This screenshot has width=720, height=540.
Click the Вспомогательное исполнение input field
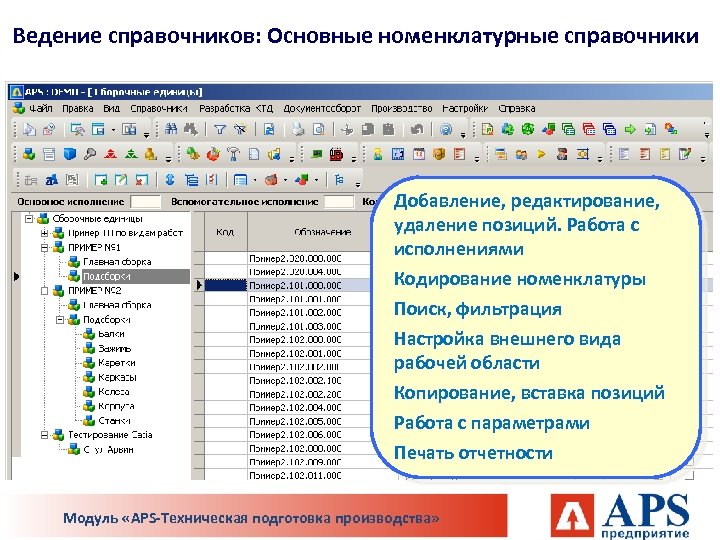[339, 202]
